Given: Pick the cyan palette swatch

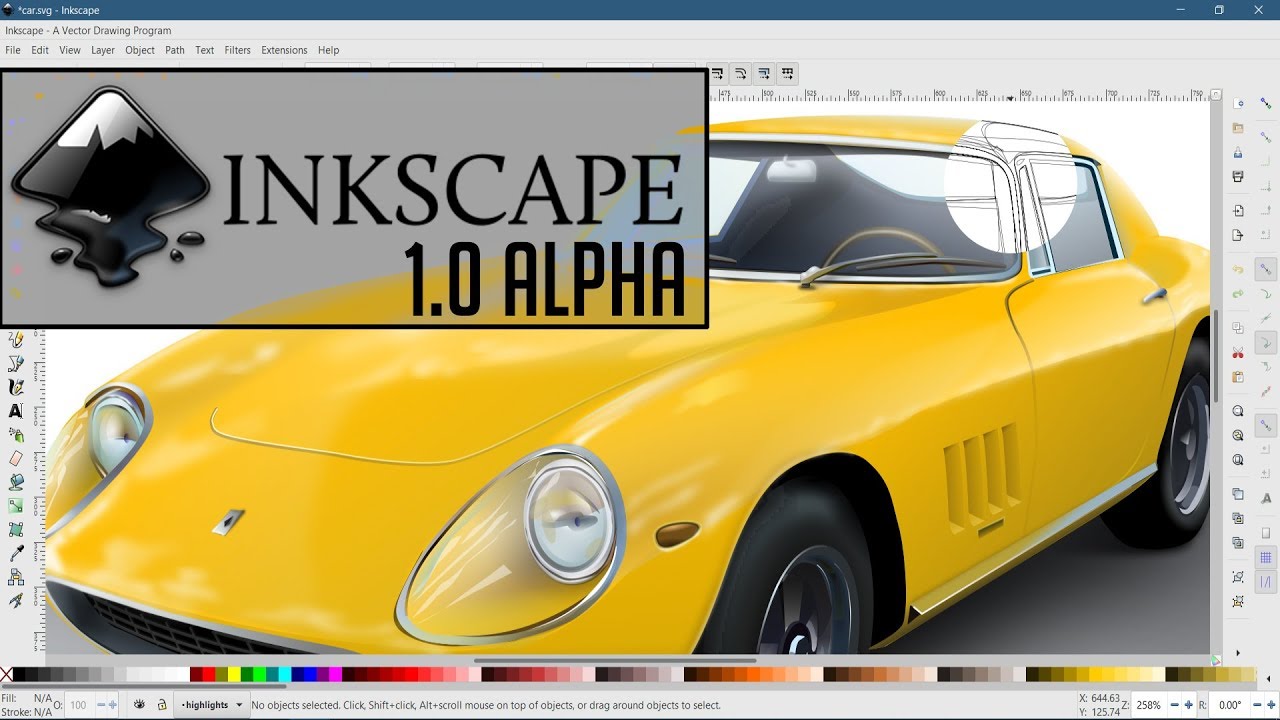Looking at the screenshot, I should pos(285,674).
